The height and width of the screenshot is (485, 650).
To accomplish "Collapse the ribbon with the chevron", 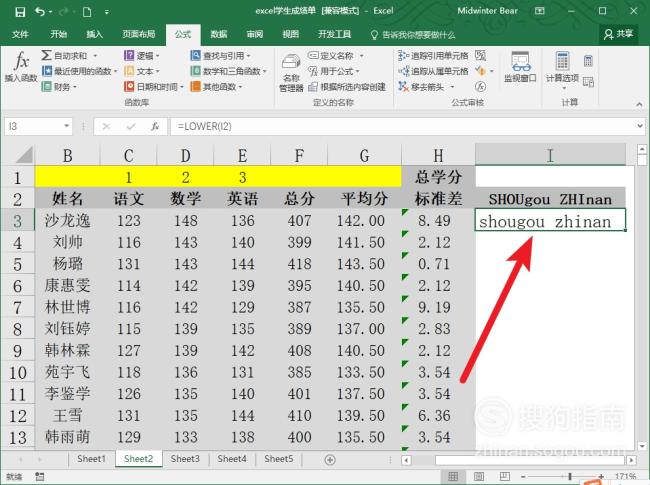I will [x=639, y=104].
